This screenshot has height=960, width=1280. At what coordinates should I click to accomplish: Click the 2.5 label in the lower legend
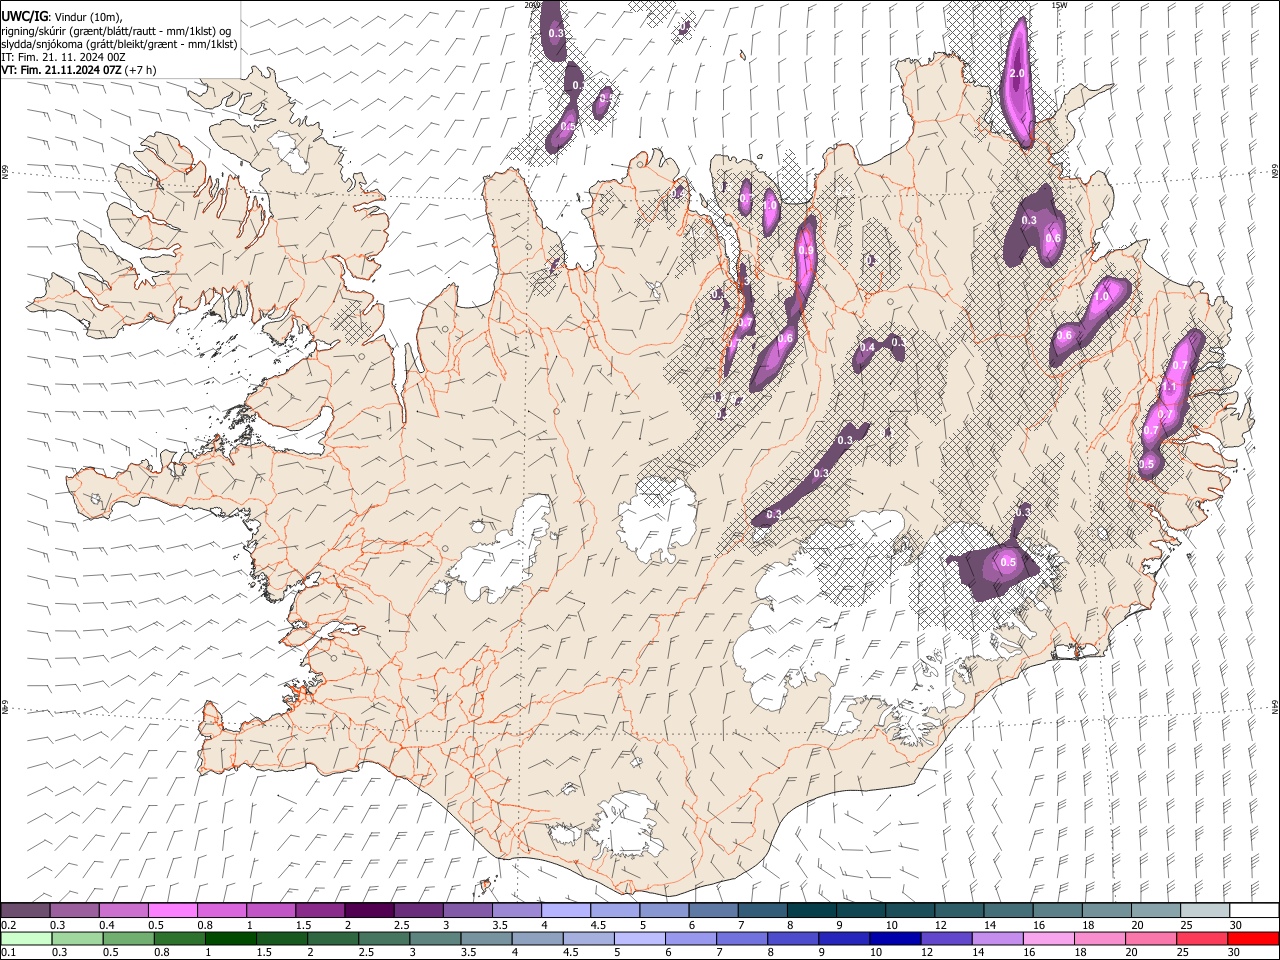[364, 952]
